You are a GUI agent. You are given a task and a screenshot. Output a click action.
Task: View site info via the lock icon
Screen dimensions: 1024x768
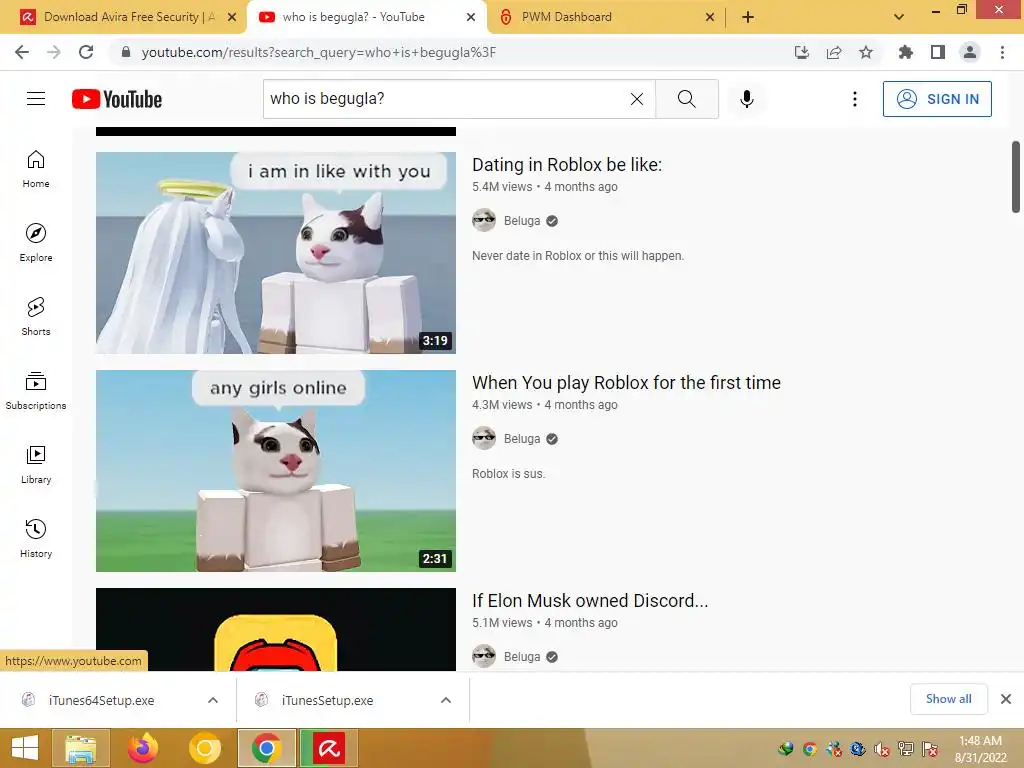point(126,52)
